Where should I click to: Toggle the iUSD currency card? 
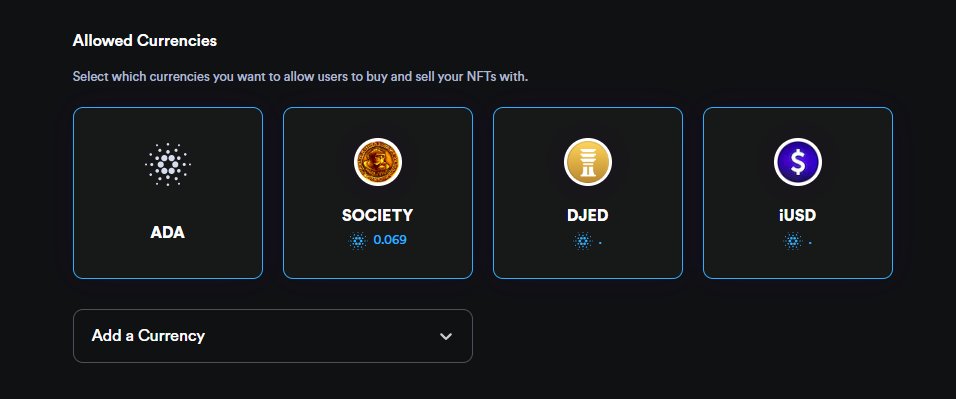[797, 193]
